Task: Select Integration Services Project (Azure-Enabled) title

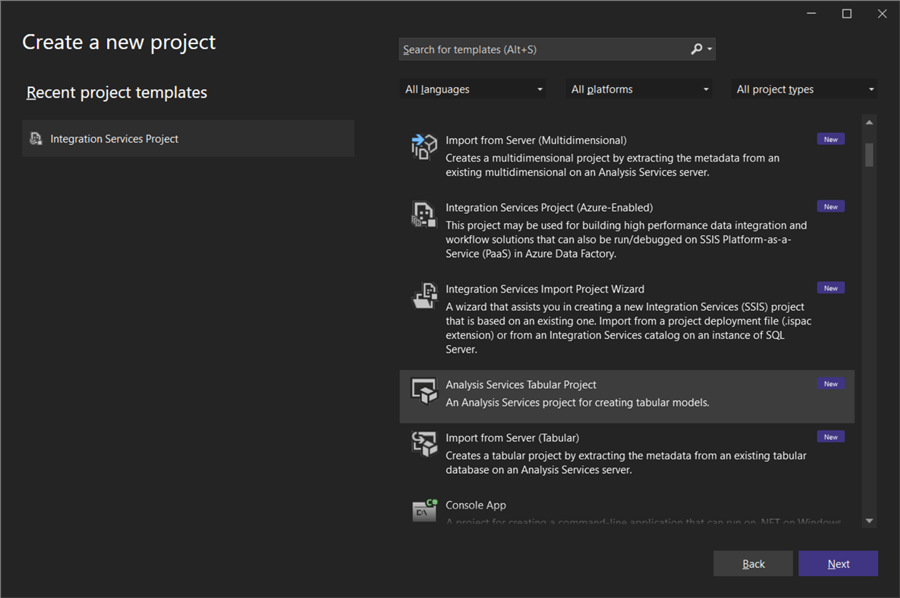Action: coord(549,207)
